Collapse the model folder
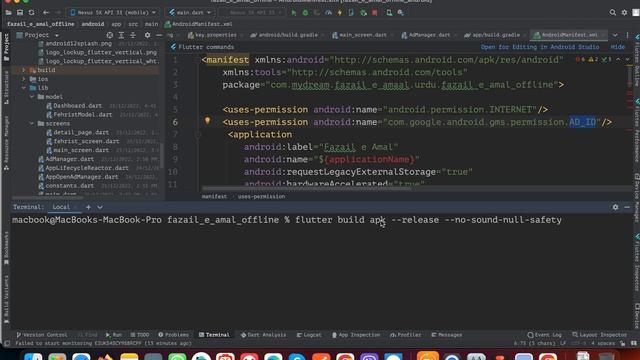 [x=31, y=97]
